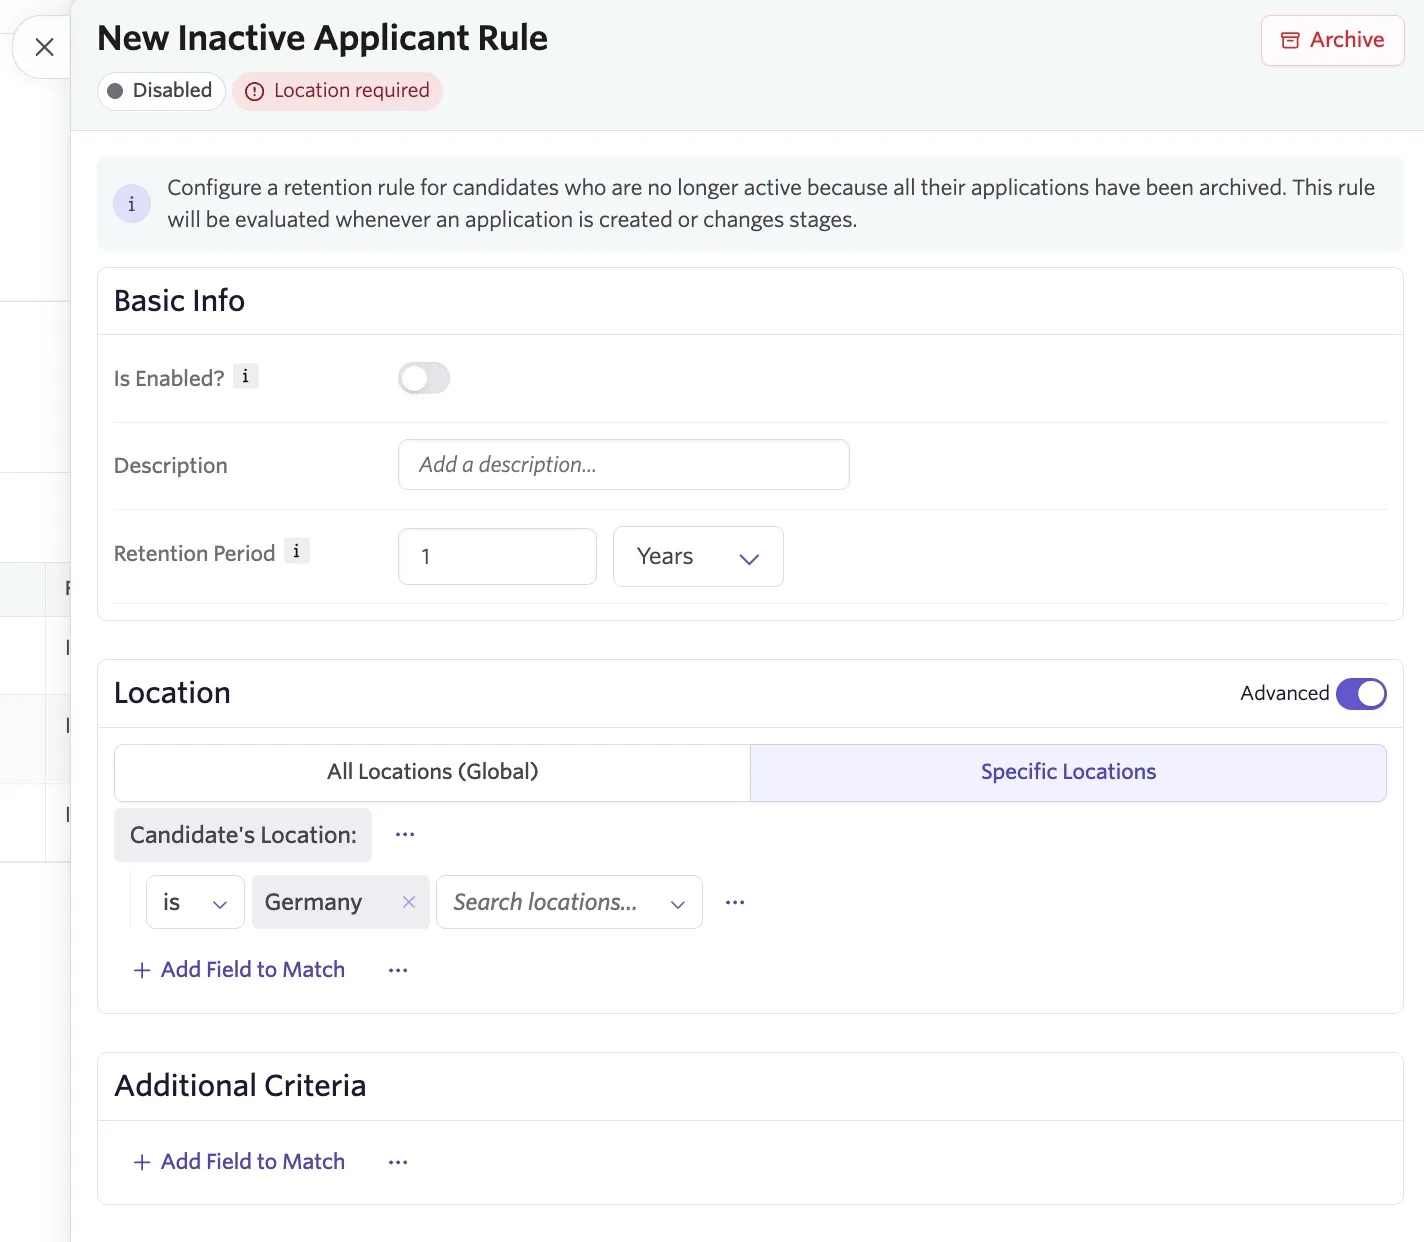The height and width of the screenshot is (1242, 1424).
Task: Open ellipsis menu next to Candidate's Location
Action: point(405,834)
